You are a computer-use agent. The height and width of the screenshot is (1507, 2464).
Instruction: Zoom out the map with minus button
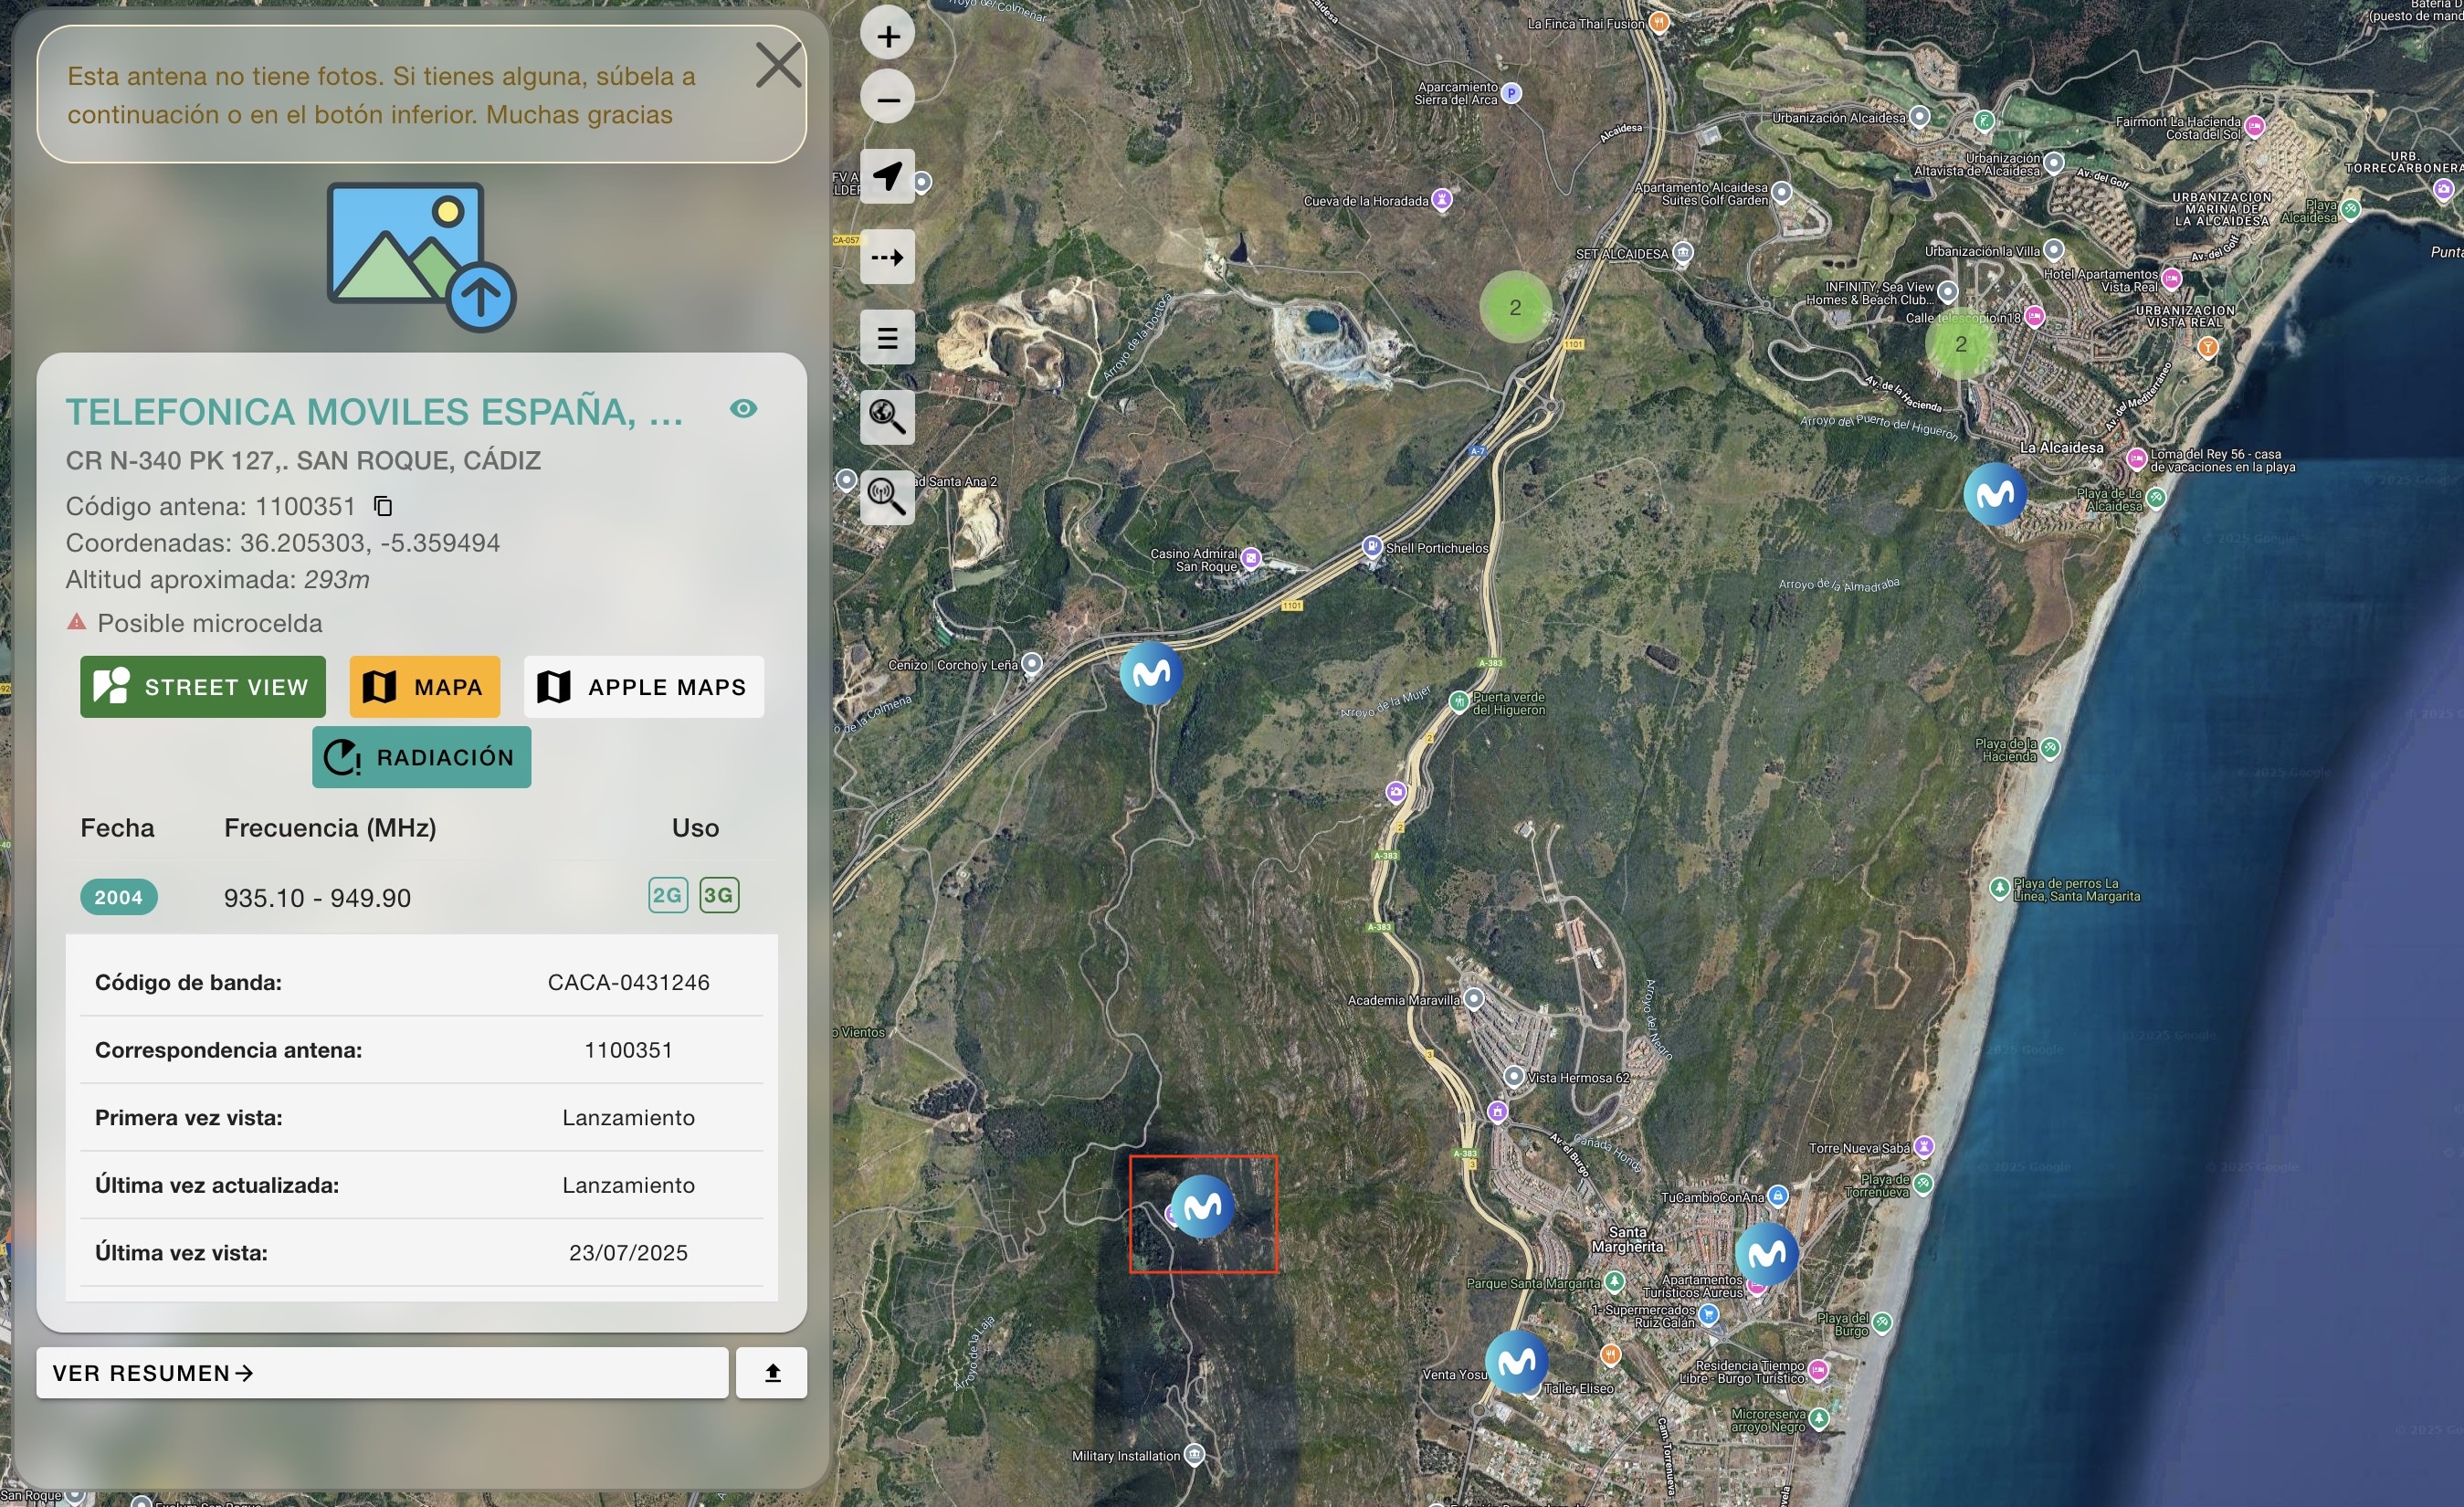887,98
